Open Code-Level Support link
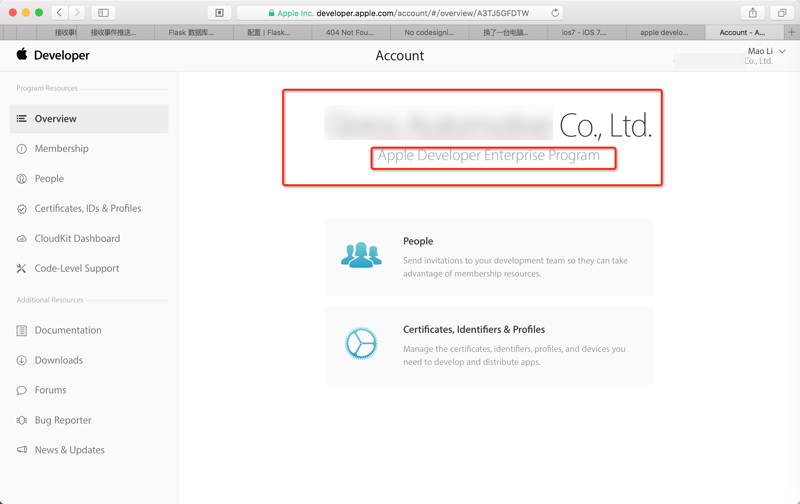Viewport: 800px width, 504px height. point(77,268)
